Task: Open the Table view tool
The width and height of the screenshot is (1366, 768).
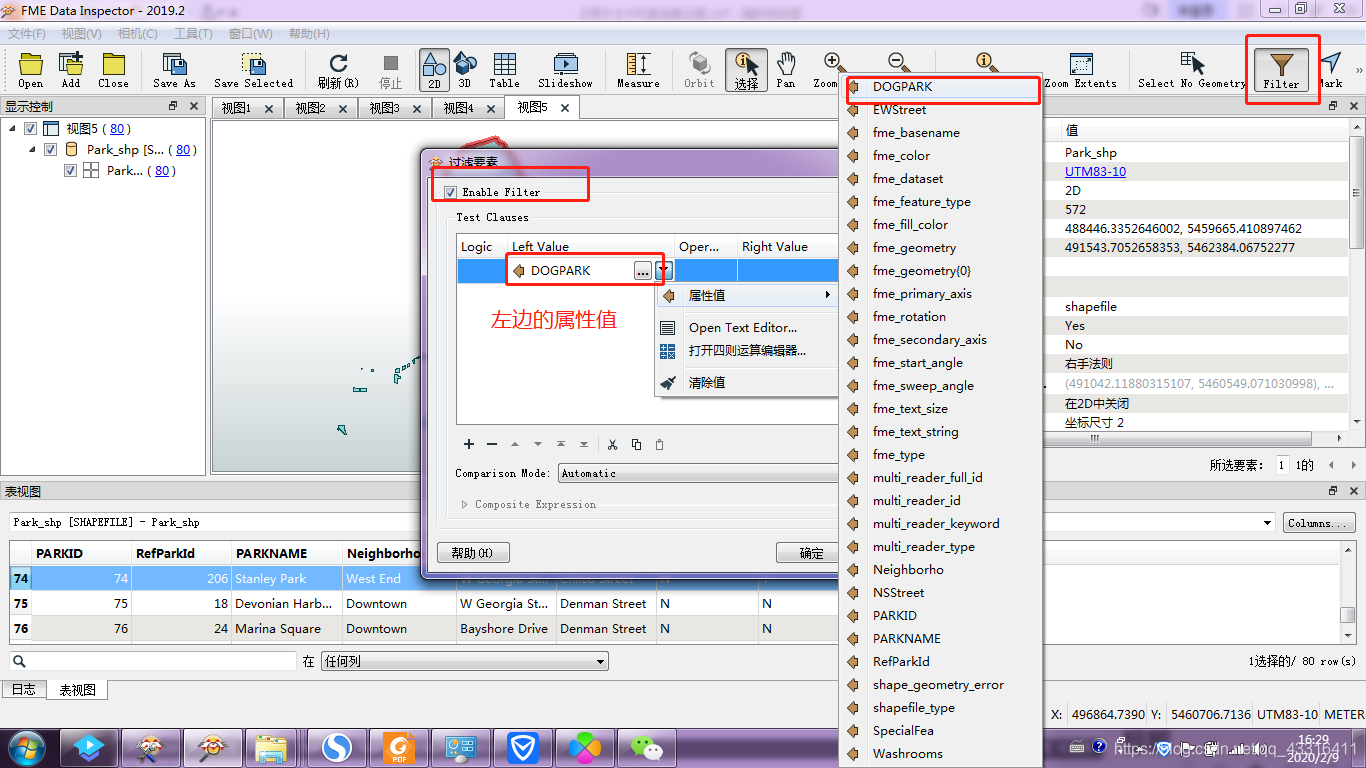Action: [x=504, y=69]
